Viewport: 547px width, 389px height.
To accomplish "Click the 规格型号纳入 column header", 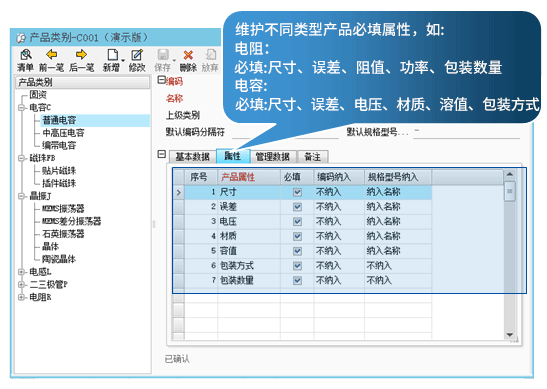I will (398, 177).
